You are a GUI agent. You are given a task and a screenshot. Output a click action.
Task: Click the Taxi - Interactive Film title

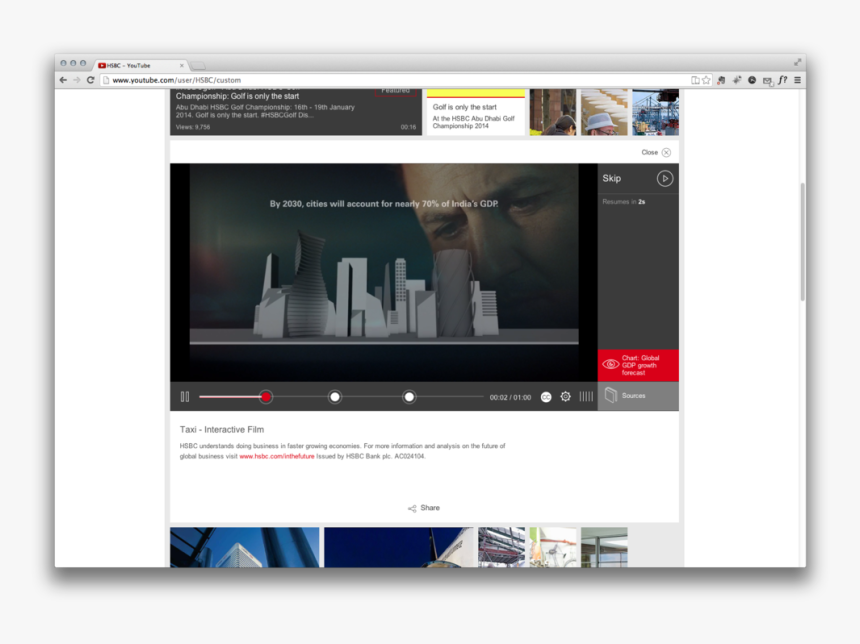(x=222, y=430)
